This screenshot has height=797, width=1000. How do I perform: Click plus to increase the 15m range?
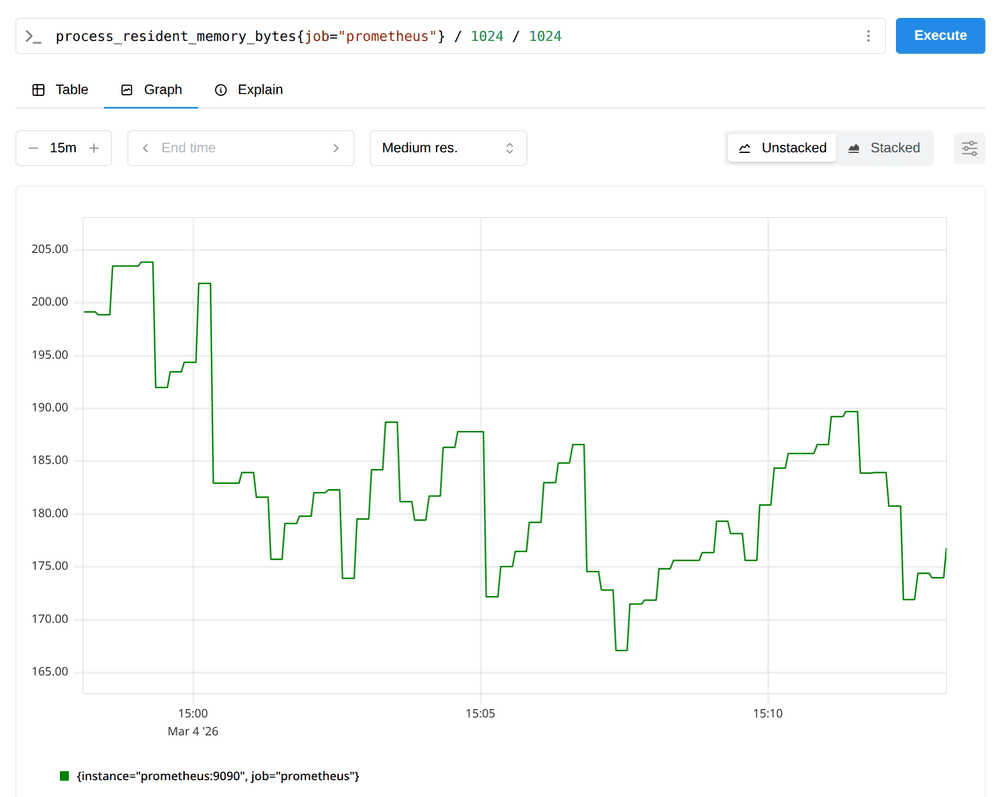93,147
